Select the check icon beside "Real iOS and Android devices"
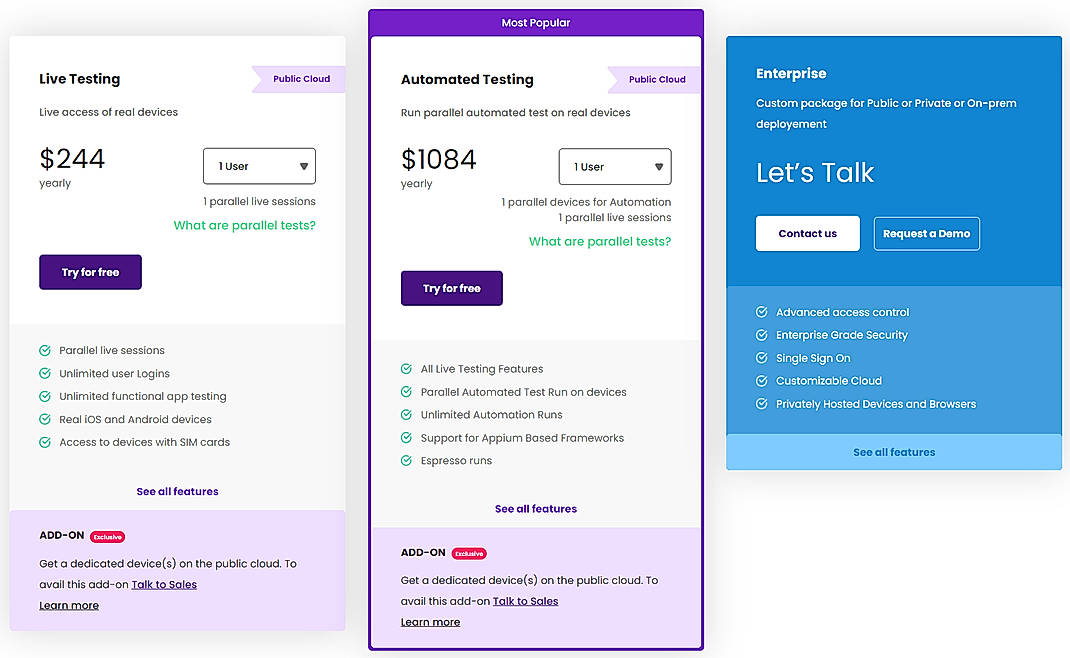 [x=44, y=419]
